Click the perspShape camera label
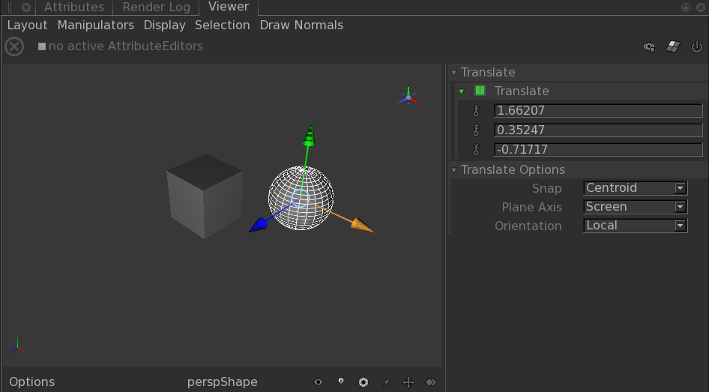Viewport: 709px width, 392px height. (222, 382)
